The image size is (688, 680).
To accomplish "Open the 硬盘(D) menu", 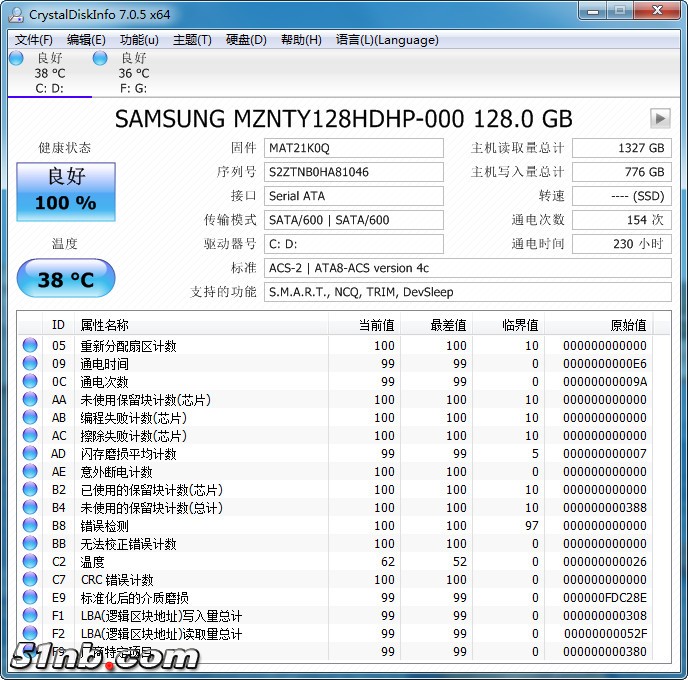I will [246, 40].
